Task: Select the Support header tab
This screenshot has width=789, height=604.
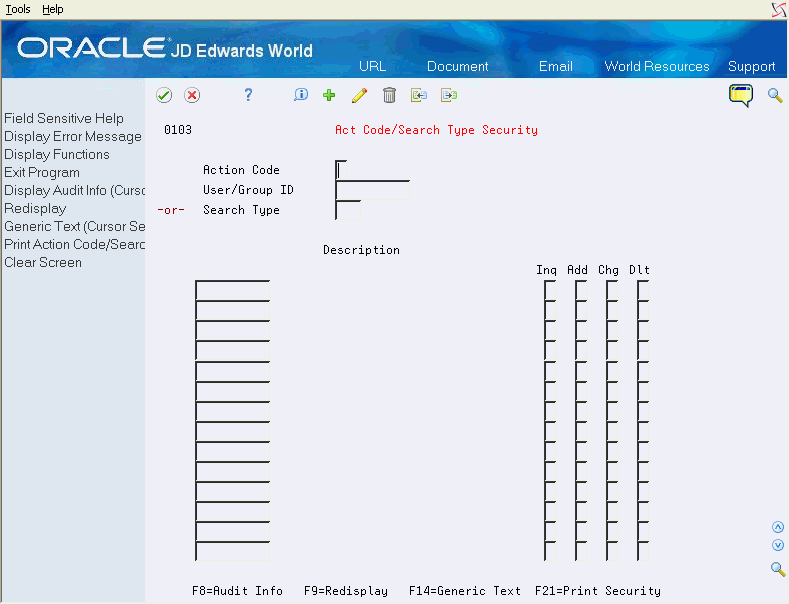Action: [x=751, y=66]
